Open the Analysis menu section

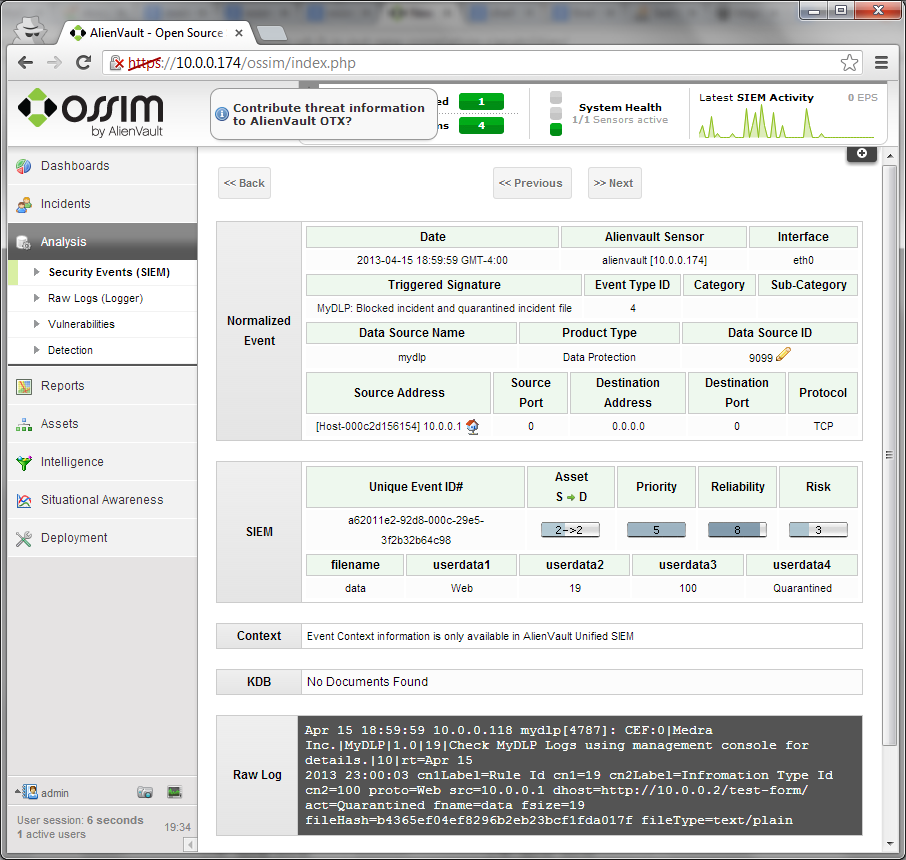coord(103,242)
